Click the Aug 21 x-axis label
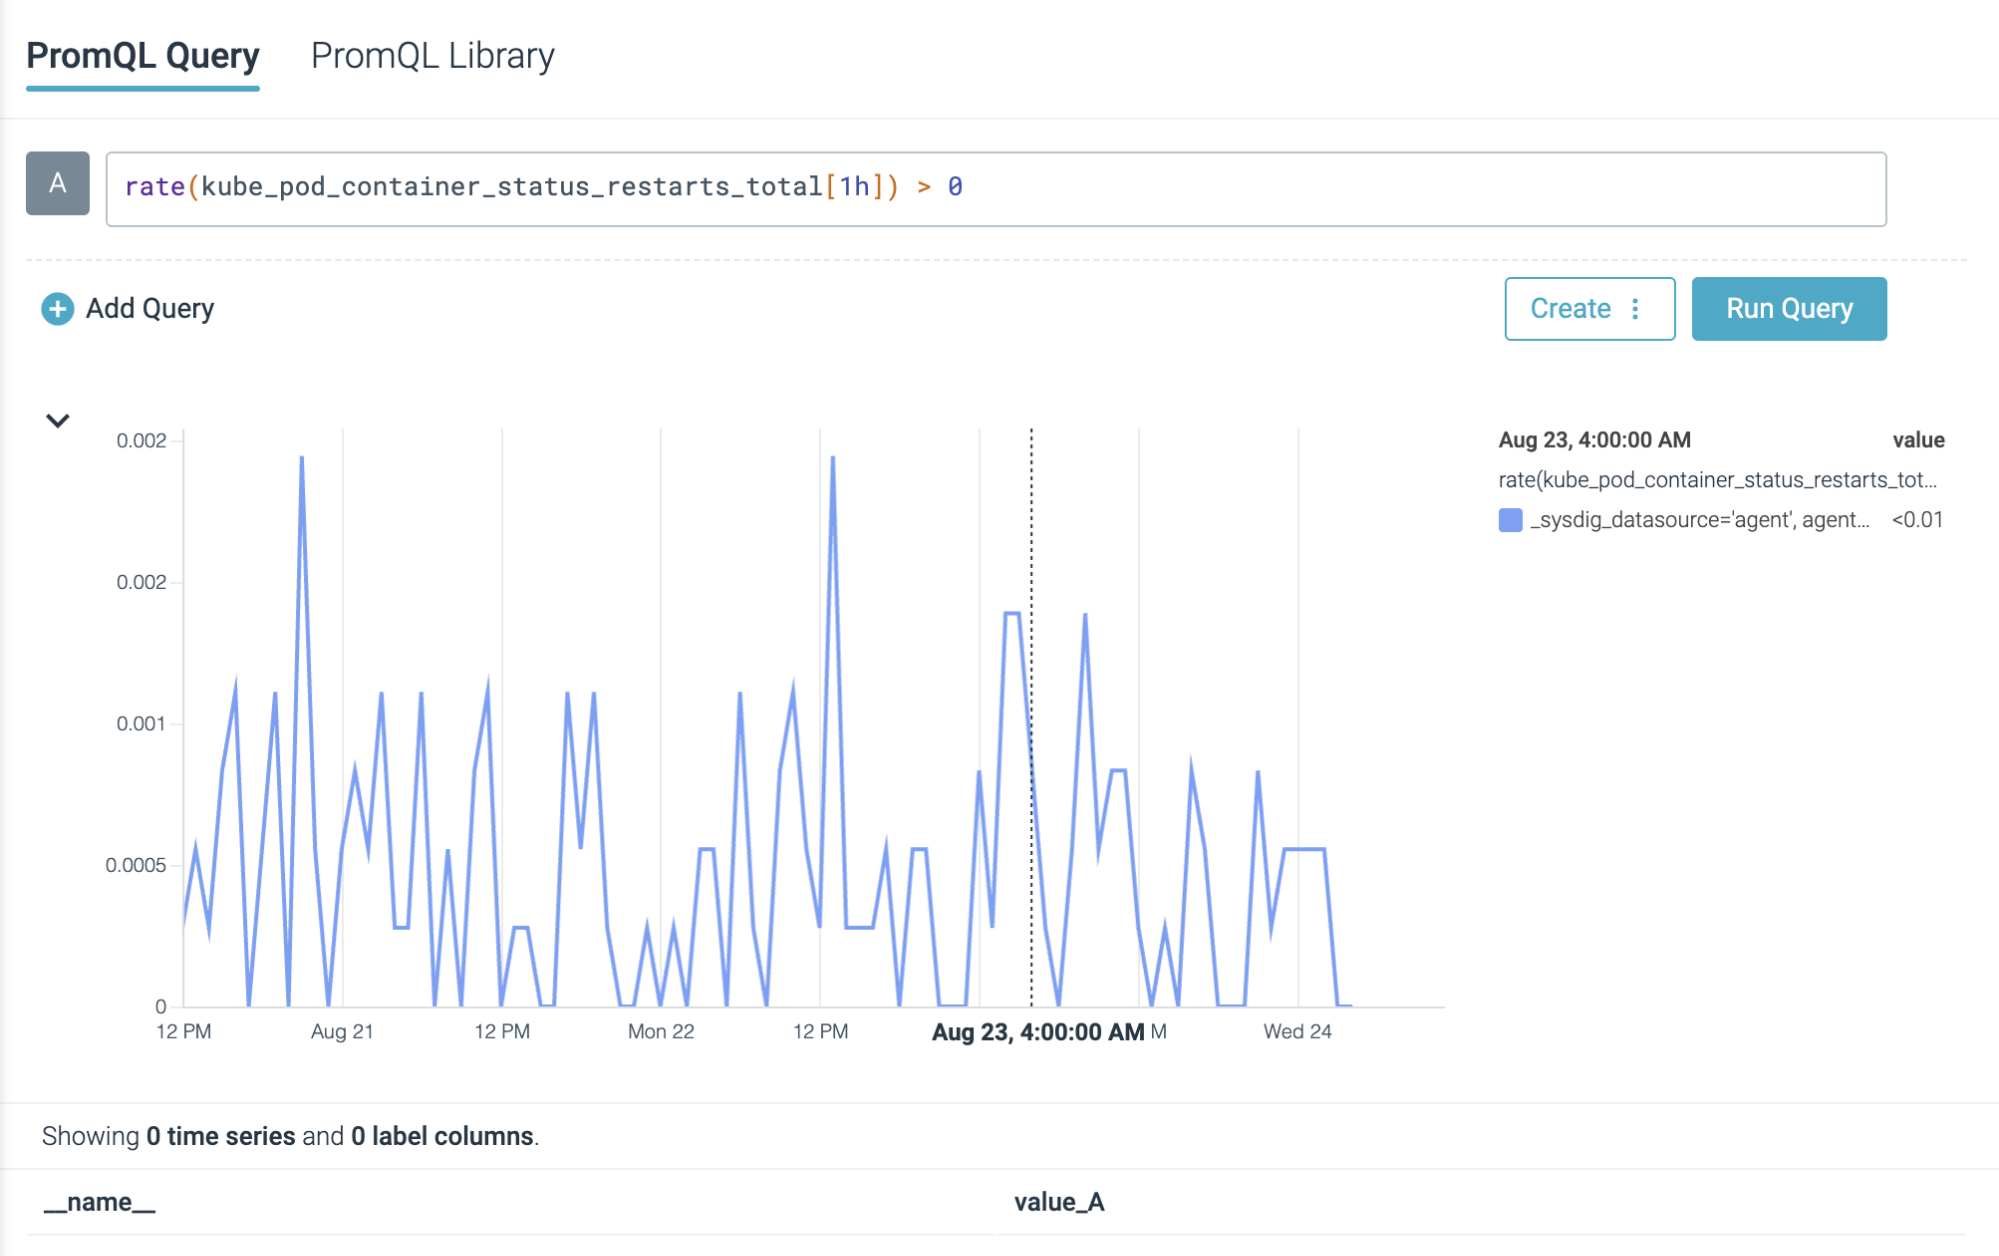The width and height of the screenshot is (1999, 1256). pyautogui.click(x=342, y=1032)
